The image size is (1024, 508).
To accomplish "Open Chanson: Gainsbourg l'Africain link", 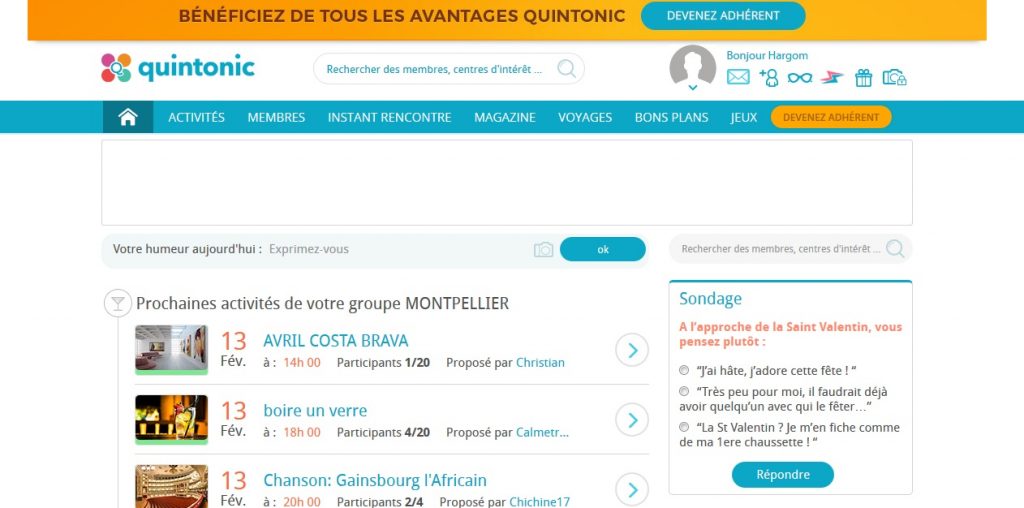I will (x=375, y=481).
